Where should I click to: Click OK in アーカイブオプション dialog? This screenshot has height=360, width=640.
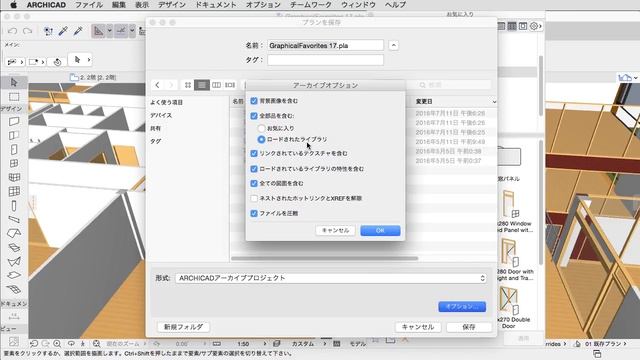(x=380, y=231)
